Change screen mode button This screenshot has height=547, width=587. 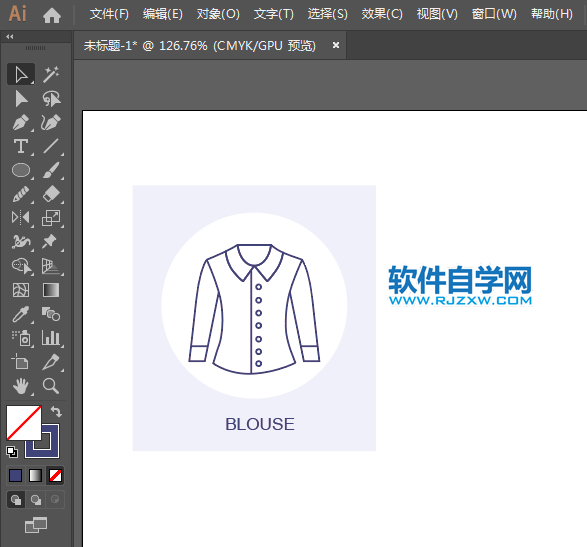pos(36,525)
